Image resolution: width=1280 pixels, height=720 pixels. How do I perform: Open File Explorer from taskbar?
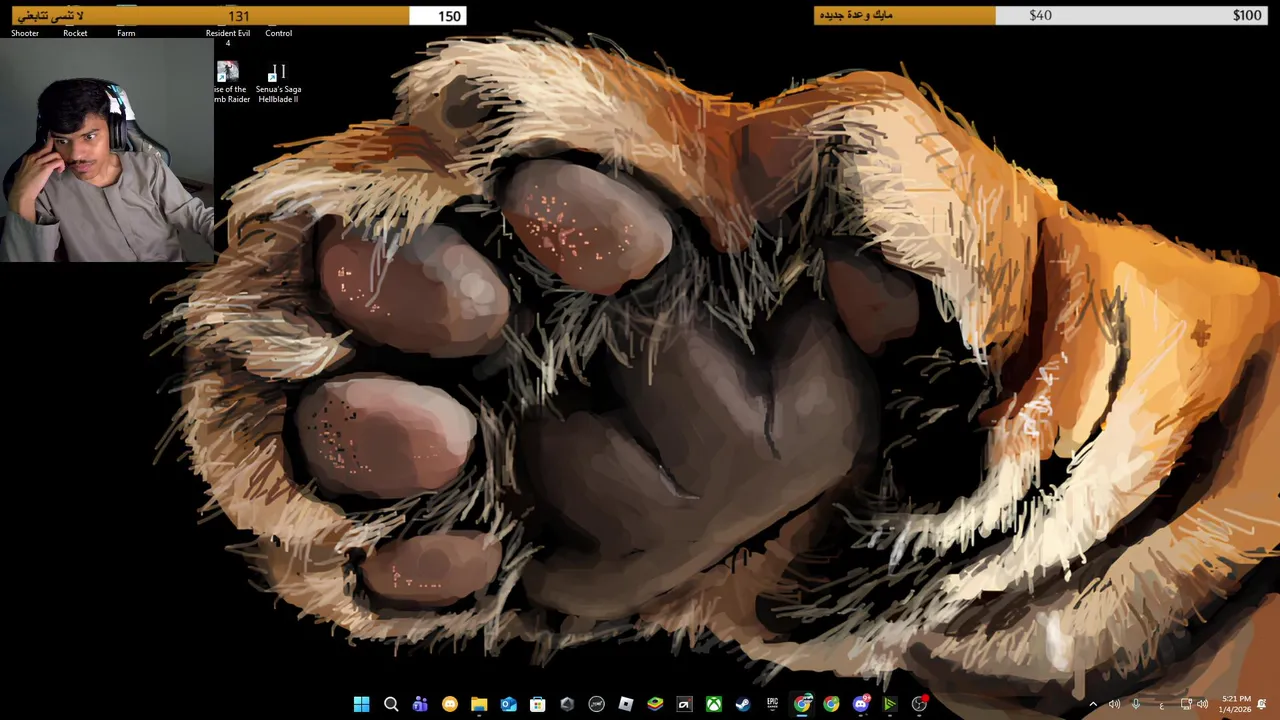(479, 704)
